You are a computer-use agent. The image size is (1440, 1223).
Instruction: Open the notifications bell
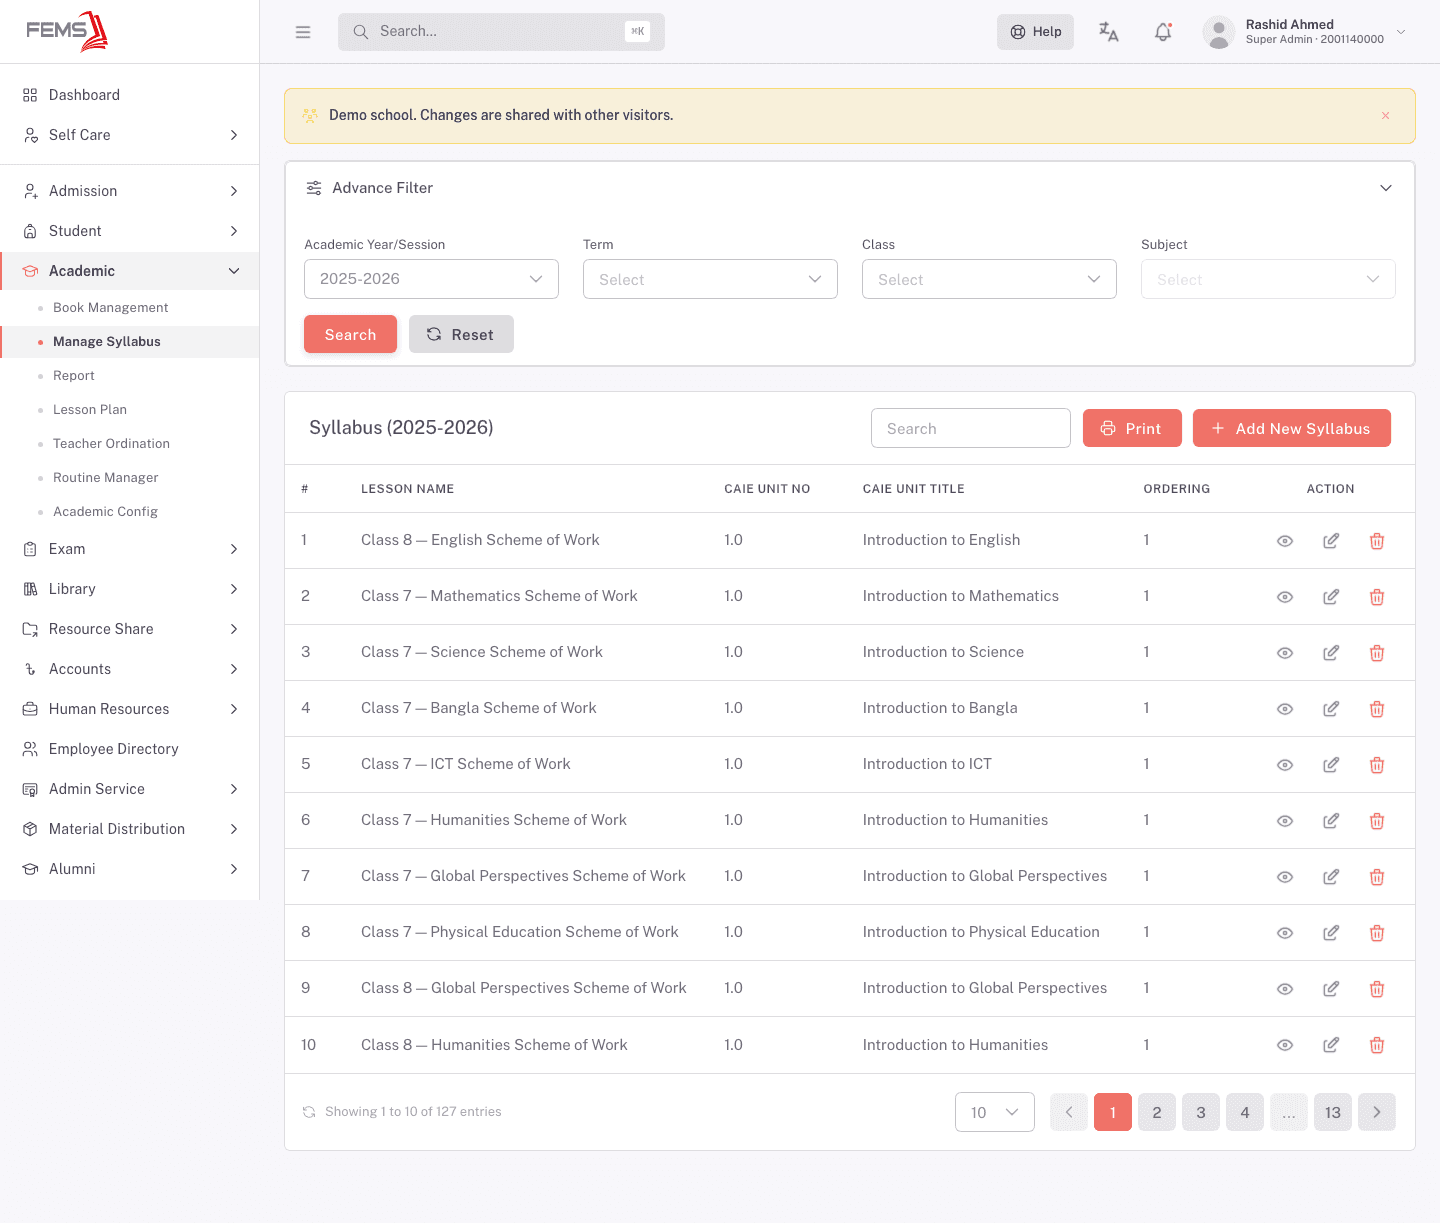(1163, 32)
